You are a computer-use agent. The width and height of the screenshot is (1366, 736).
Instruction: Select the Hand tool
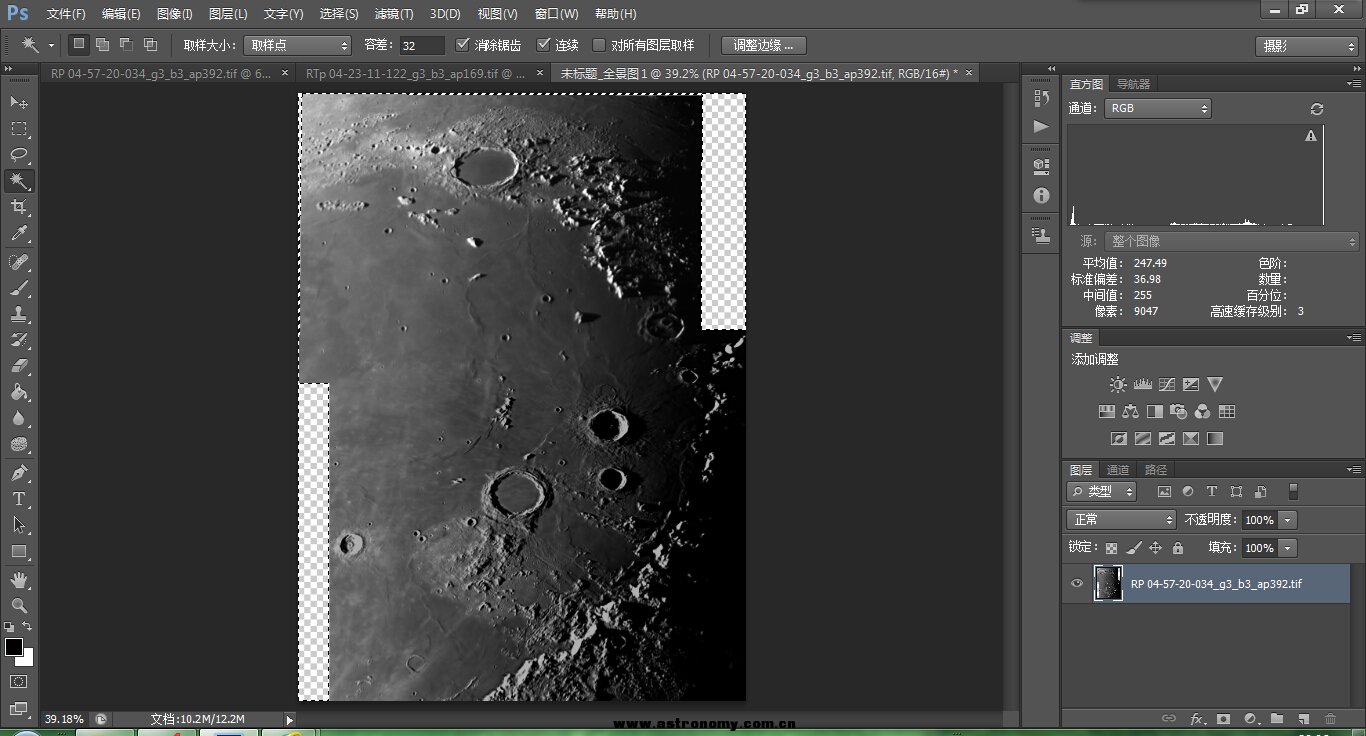(19, 579)
